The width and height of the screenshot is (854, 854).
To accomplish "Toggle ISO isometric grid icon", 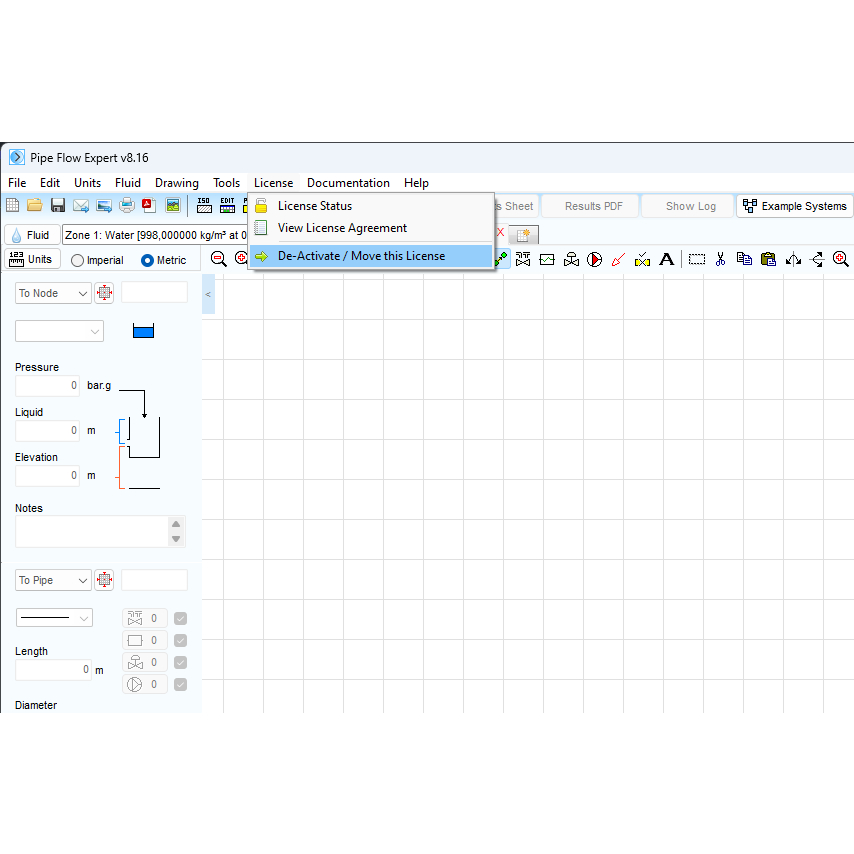I will [x=204, y=205].
